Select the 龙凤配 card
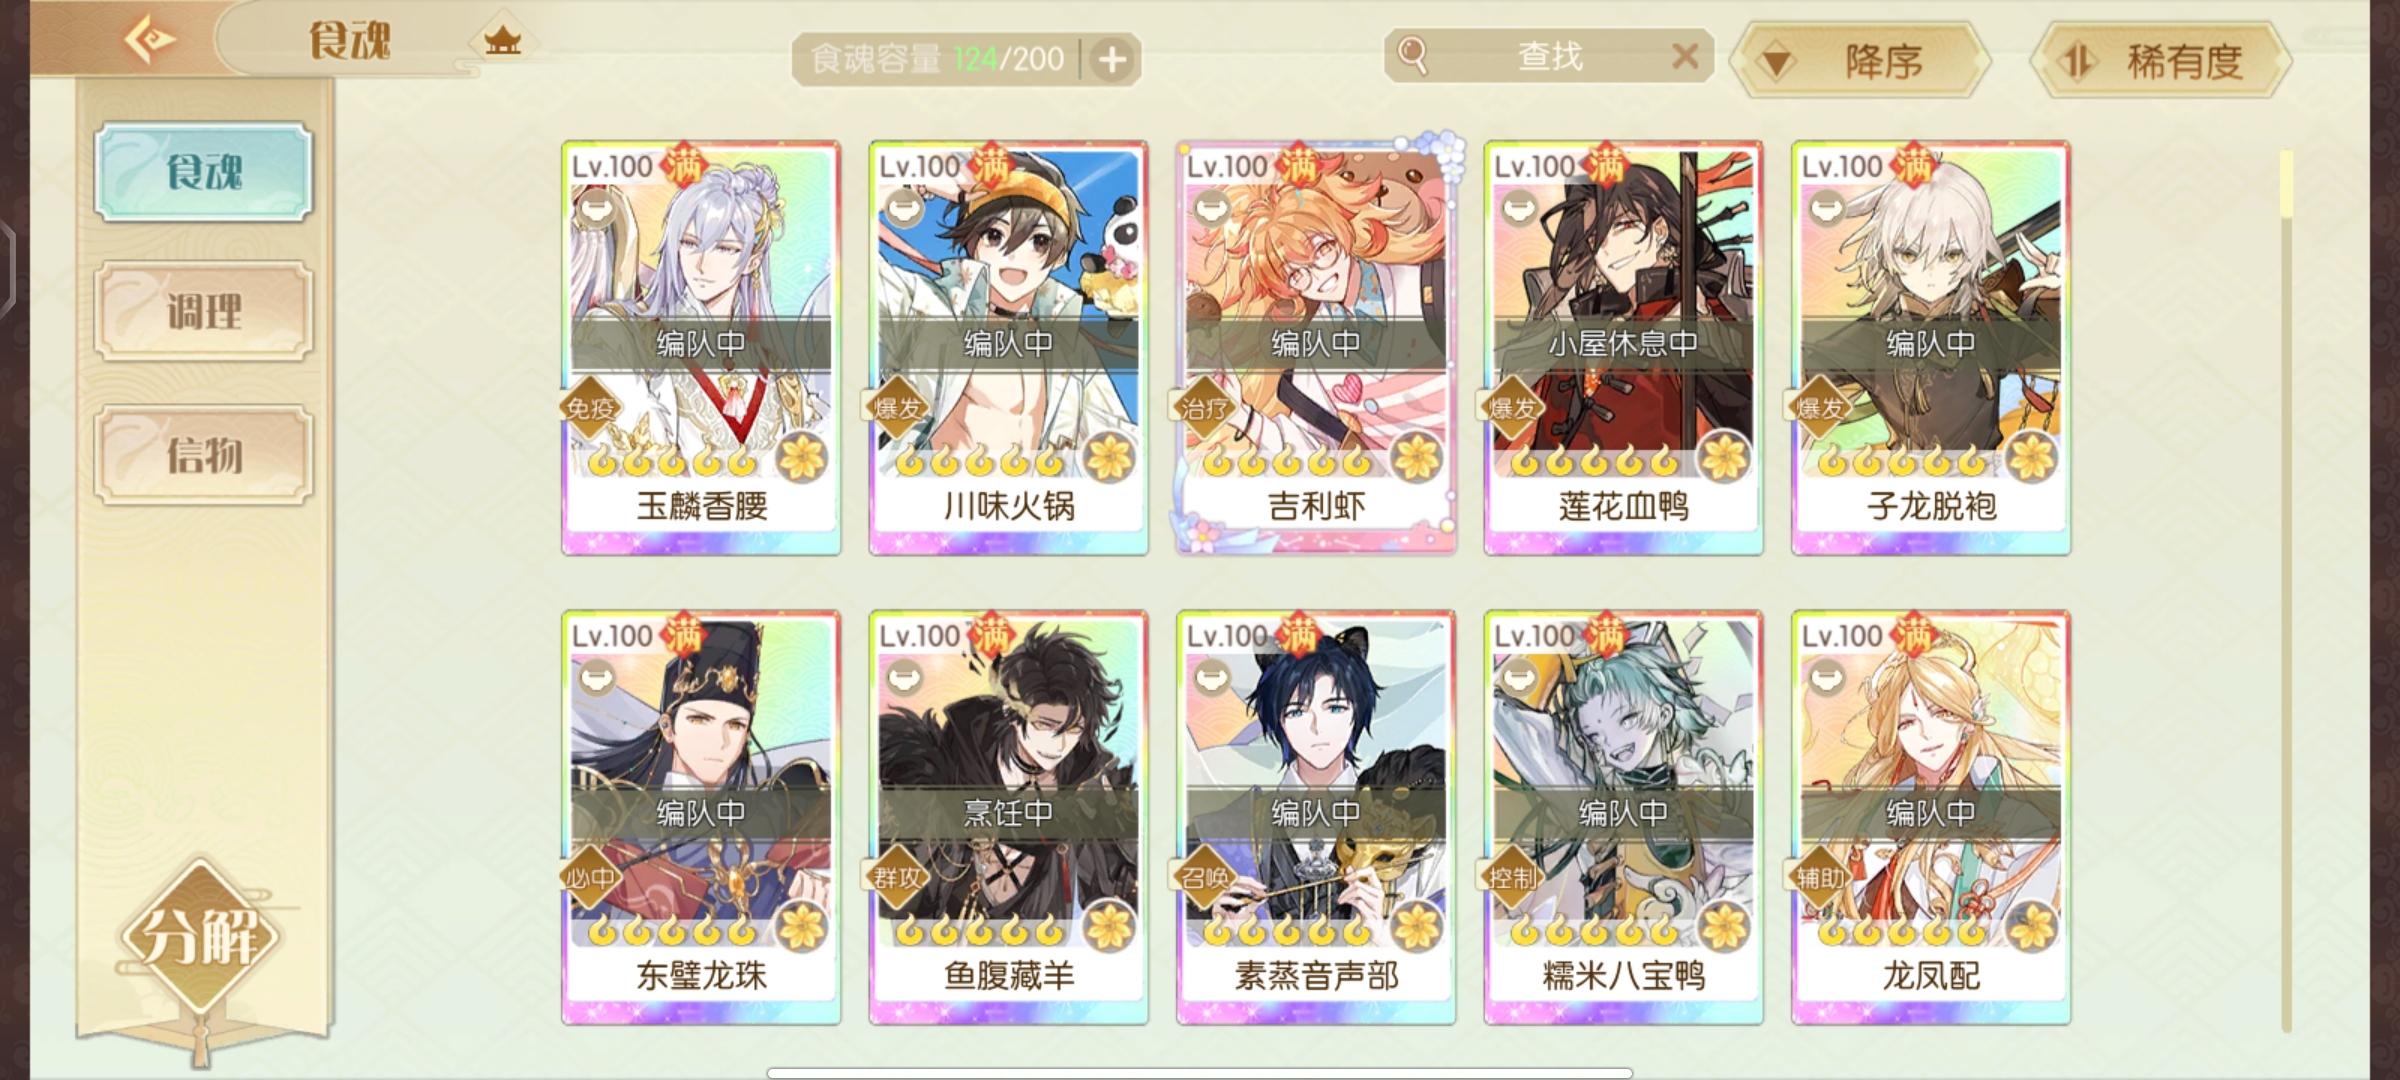Image resolution: width=2400 pixels, height=1080 pixels. click(1930, 818)
